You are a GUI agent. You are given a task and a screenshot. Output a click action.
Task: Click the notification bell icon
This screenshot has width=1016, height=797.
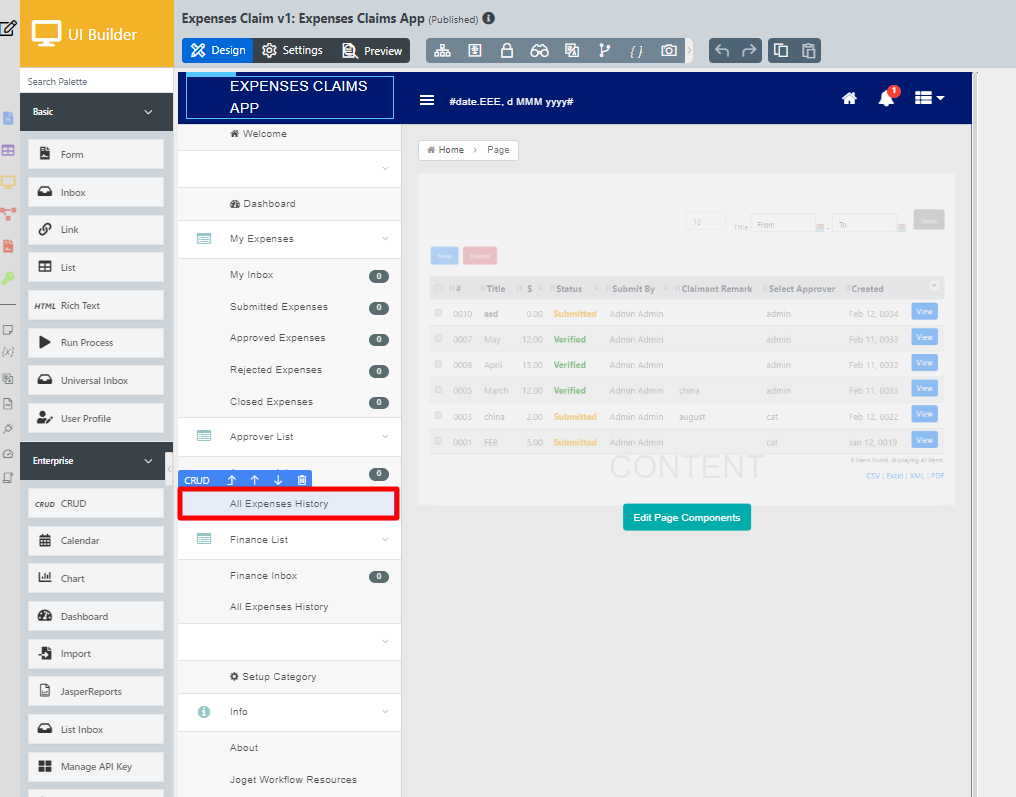coord(886,98)
